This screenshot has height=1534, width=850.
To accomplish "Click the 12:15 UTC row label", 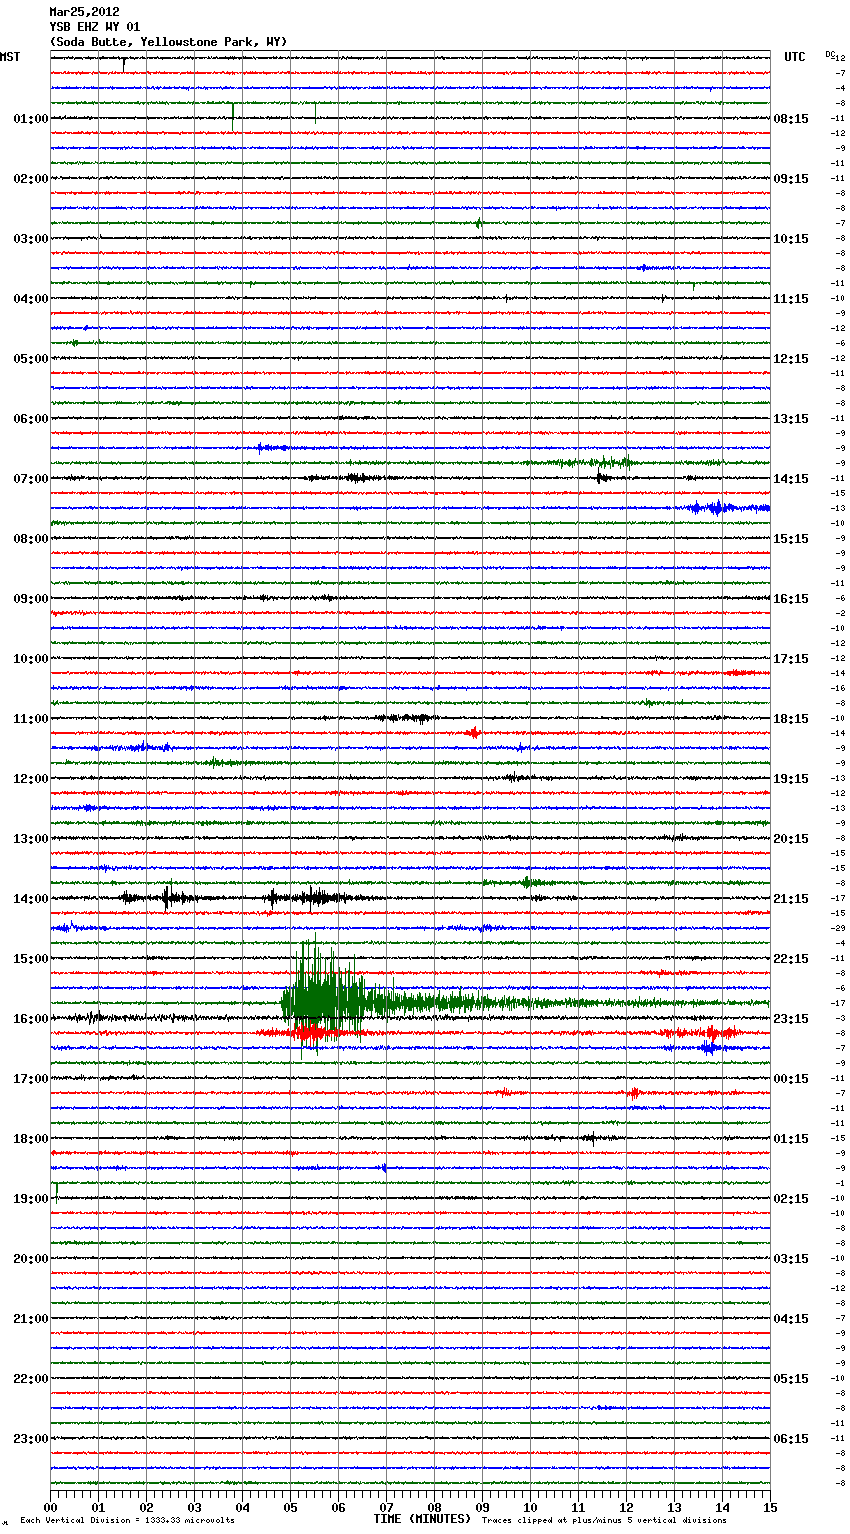I will (791, 359).
